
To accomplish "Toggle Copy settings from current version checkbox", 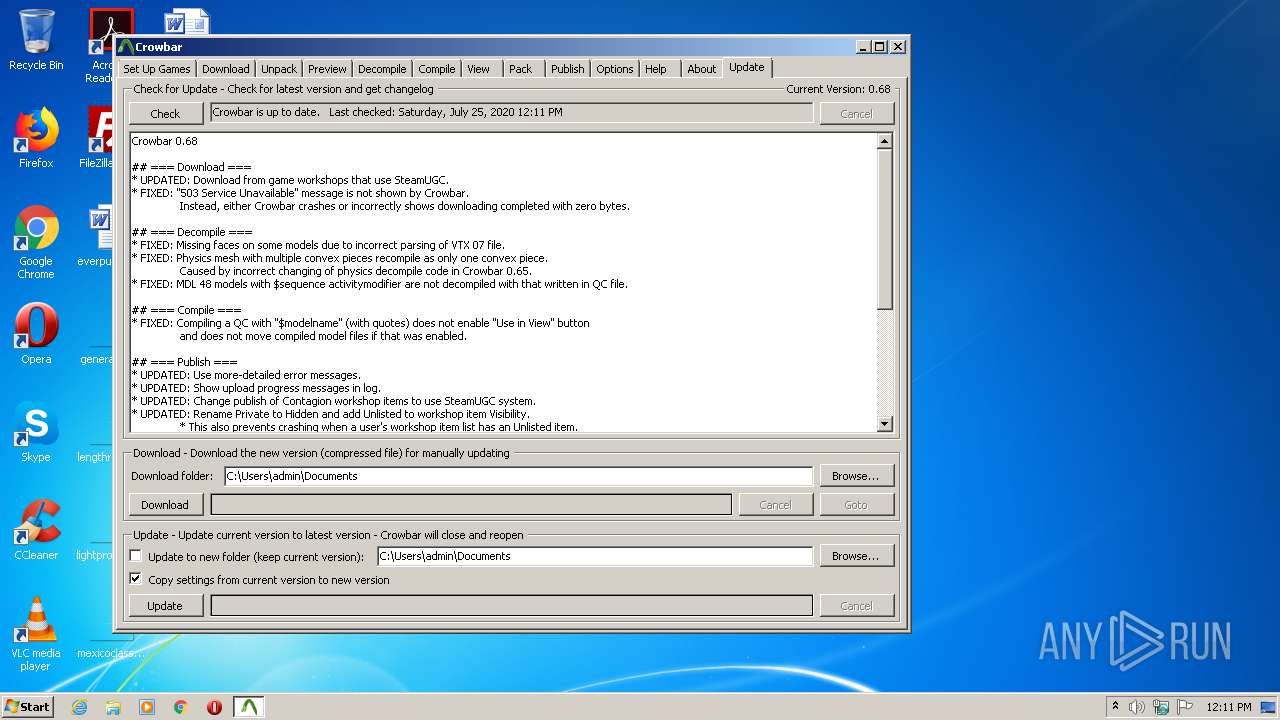I will (136, 579).
